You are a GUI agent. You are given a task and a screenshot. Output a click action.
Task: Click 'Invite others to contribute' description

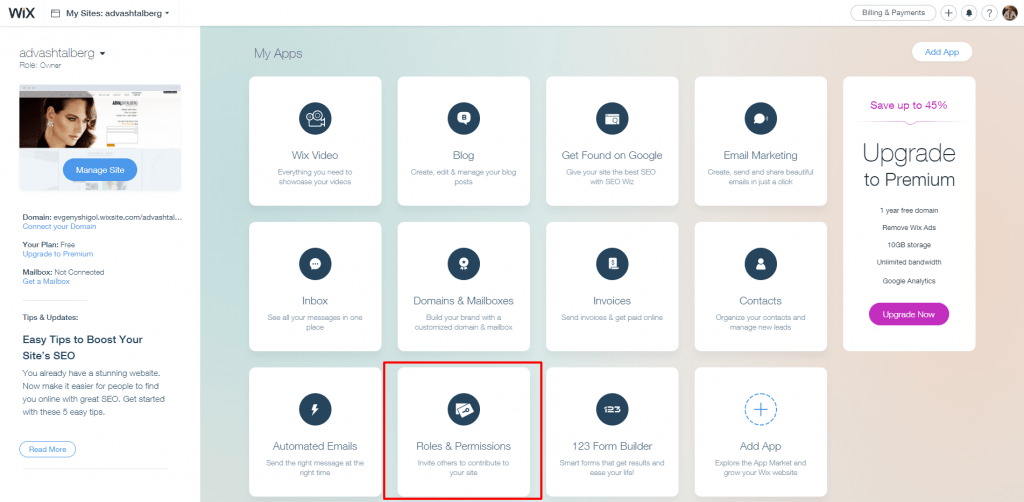[x=464, y=467]
